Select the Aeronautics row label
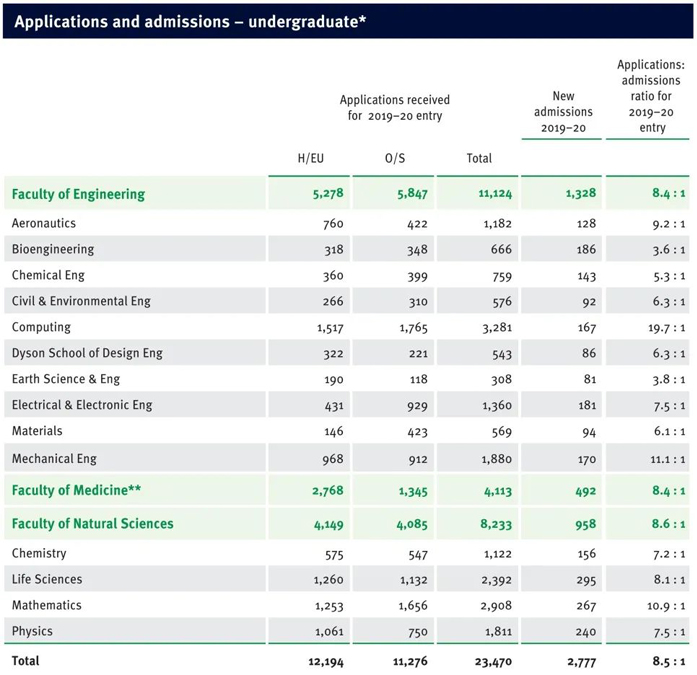This screenshot has height=675, width=697. 43,224
